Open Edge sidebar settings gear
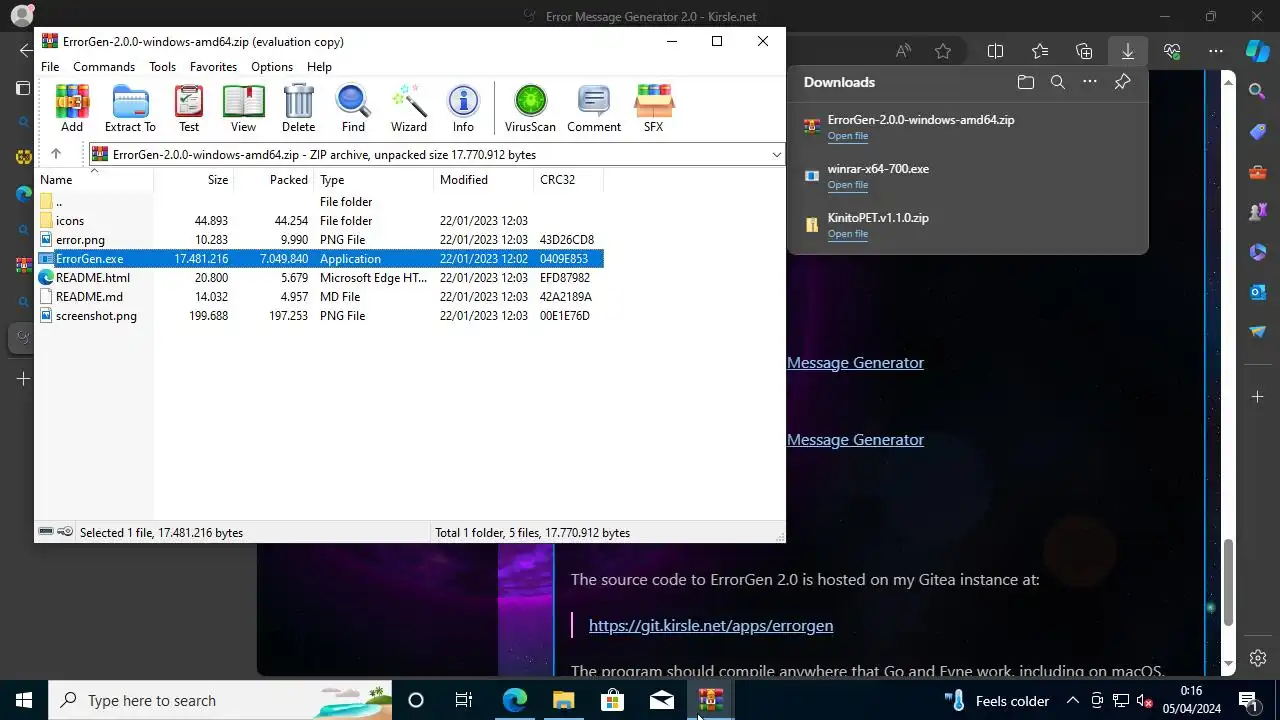This screenshot has height=720, width=1280. 1258,658
